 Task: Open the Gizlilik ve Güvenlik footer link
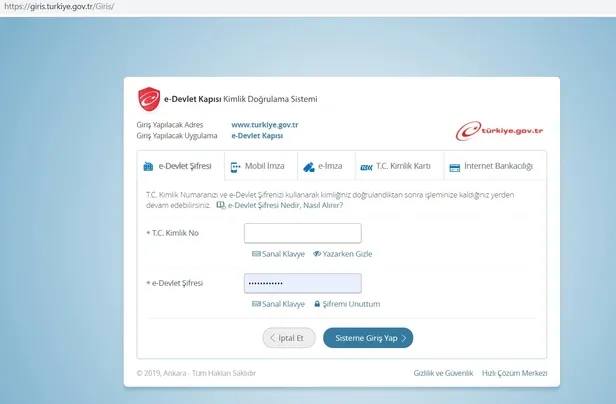click(441, 373)
